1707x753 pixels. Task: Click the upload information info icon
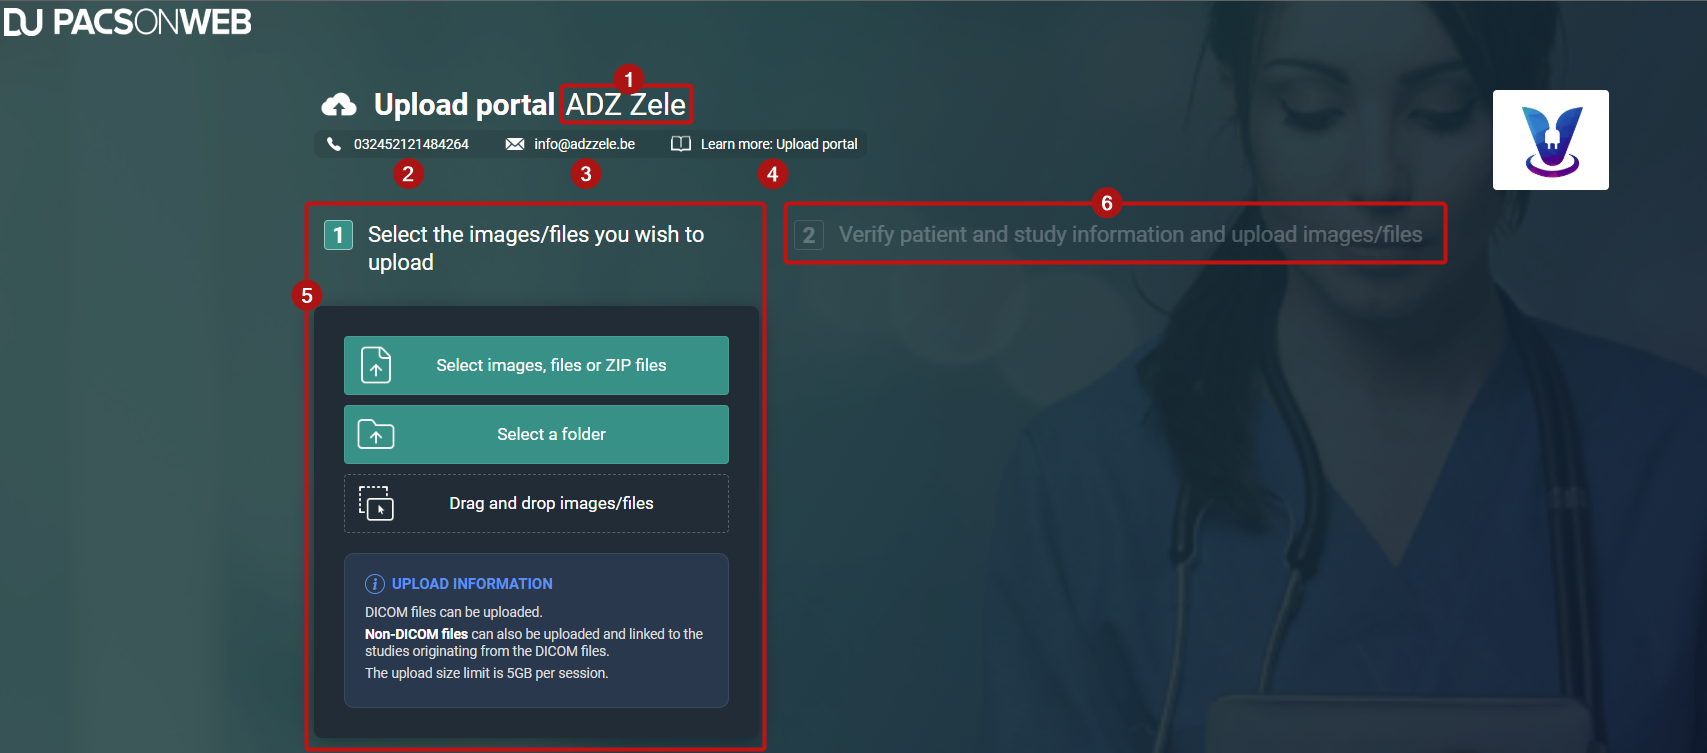(x=375, y=584)
